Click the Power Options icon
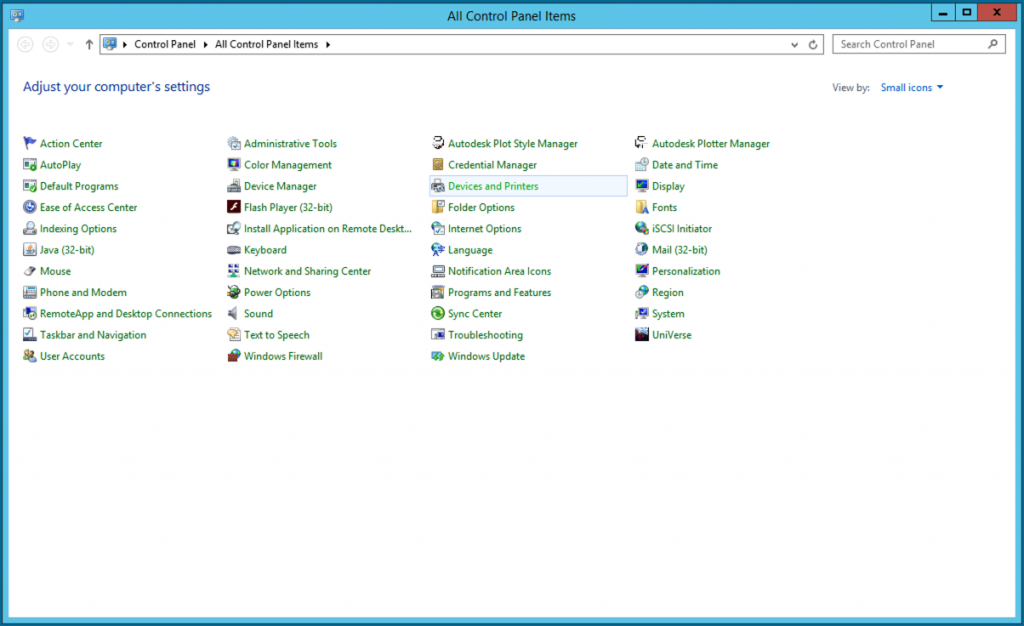Image resolution: width=1024 pixels, height=626 pixels. 234,293
